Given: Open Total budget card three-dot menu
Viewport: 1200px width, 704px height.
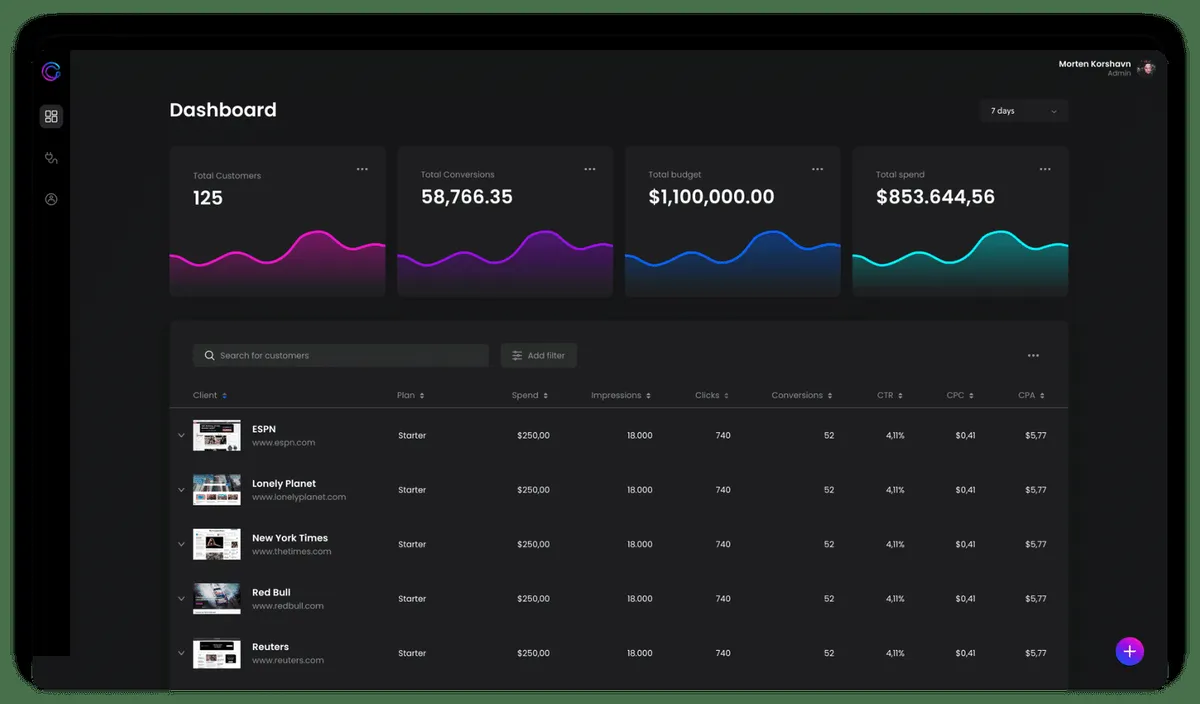Looking at the screenshot, I should coord(817,170).
